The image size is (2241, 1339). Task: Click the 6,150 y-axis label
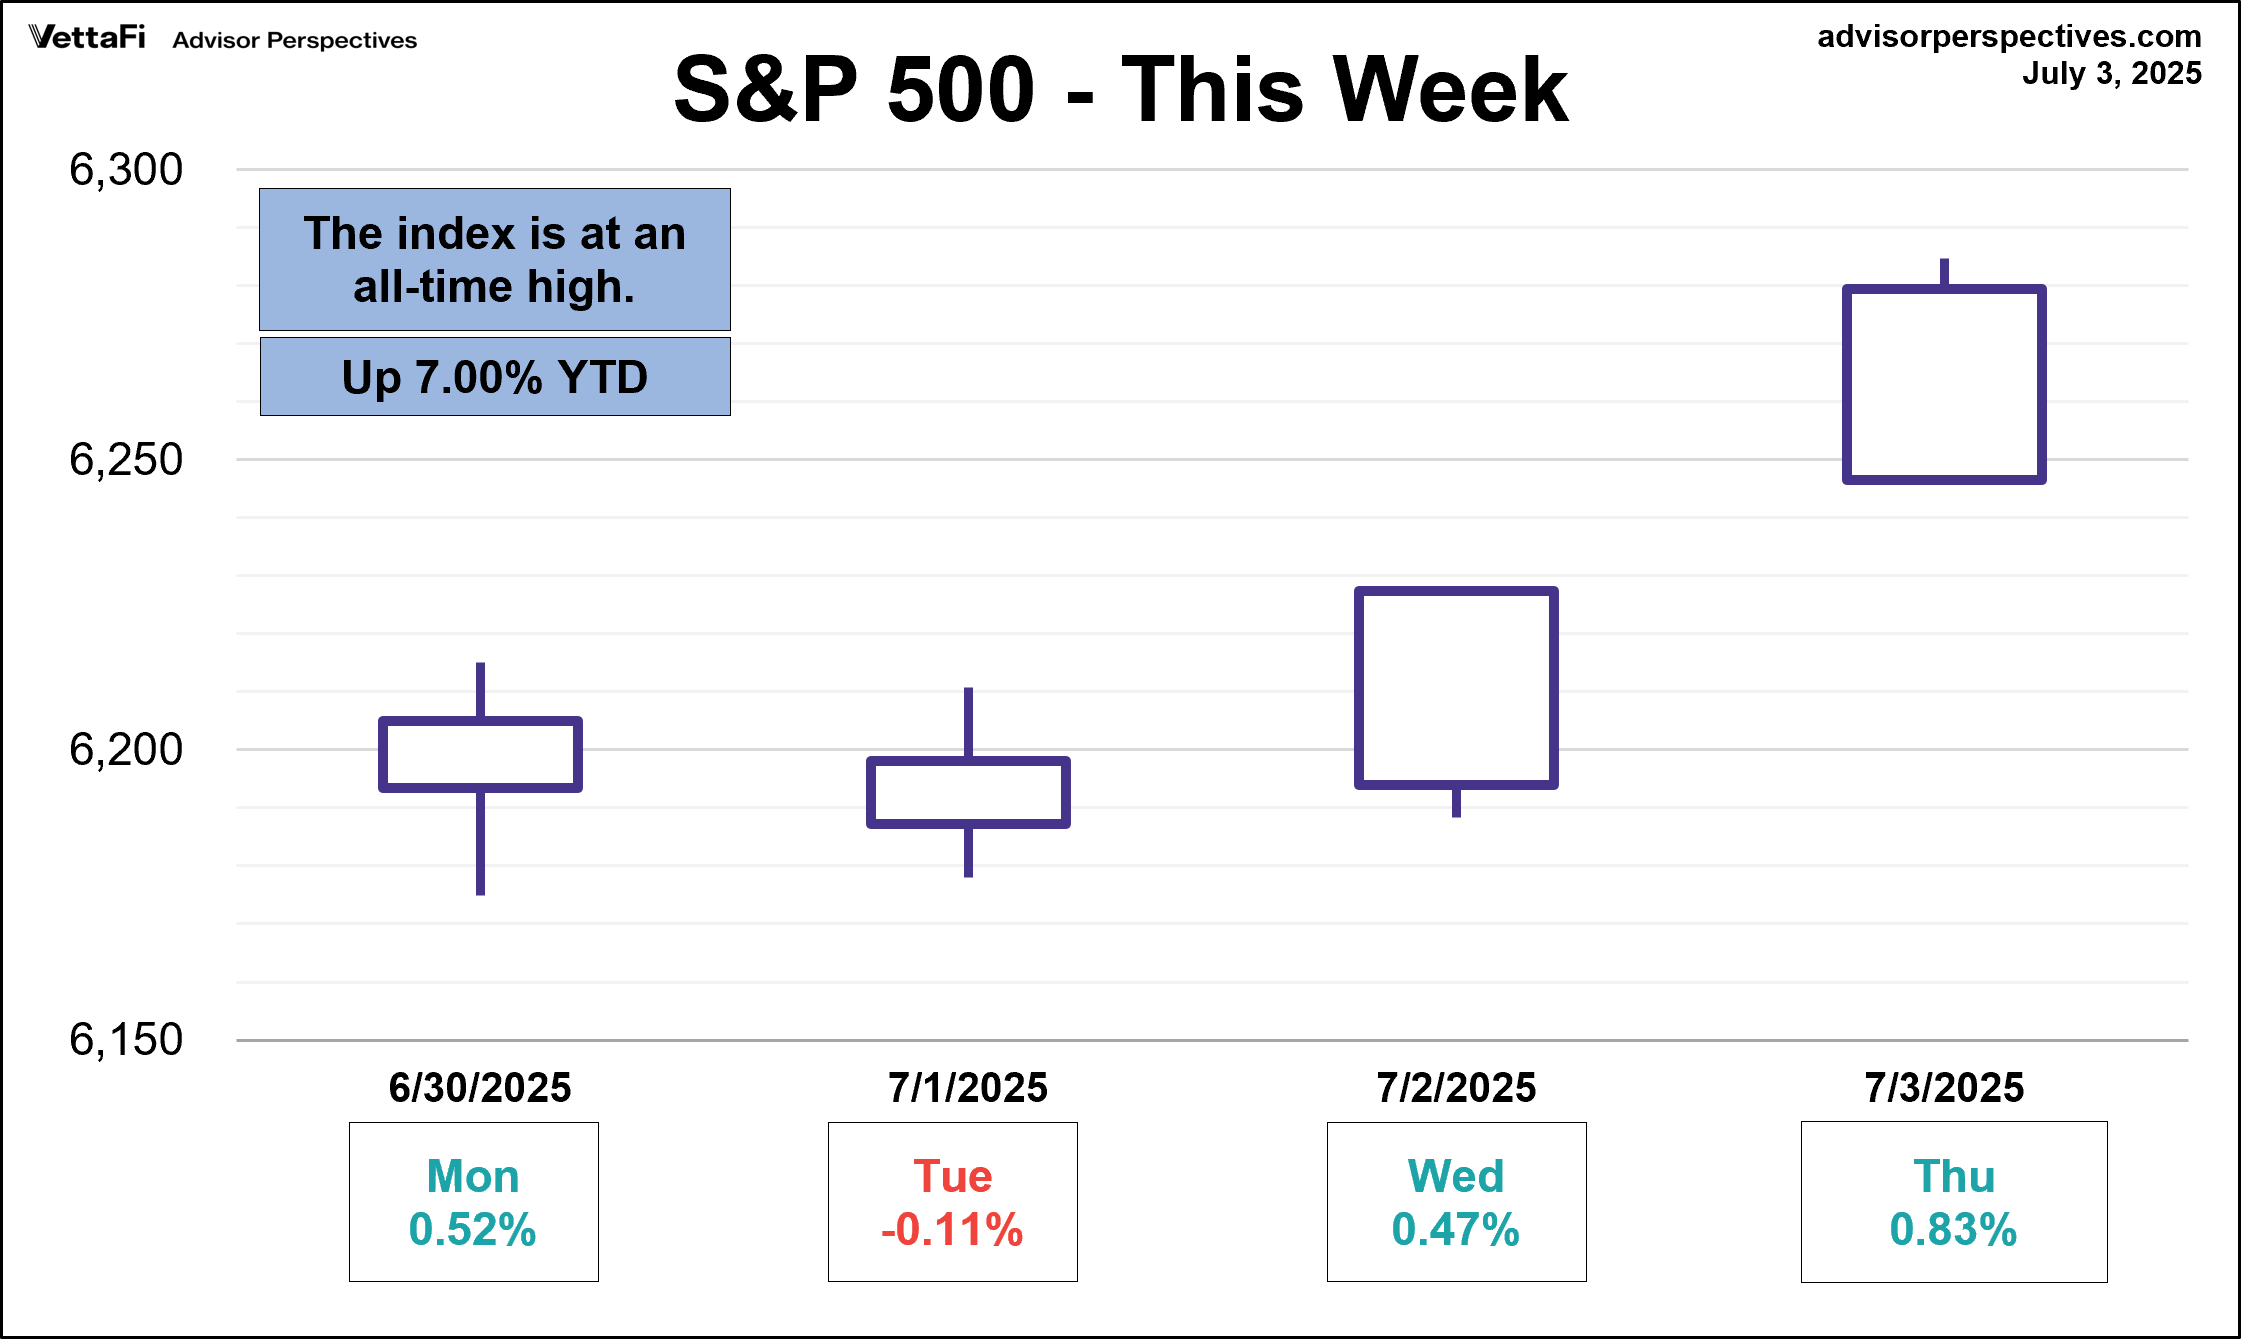tap(126, 1040)
